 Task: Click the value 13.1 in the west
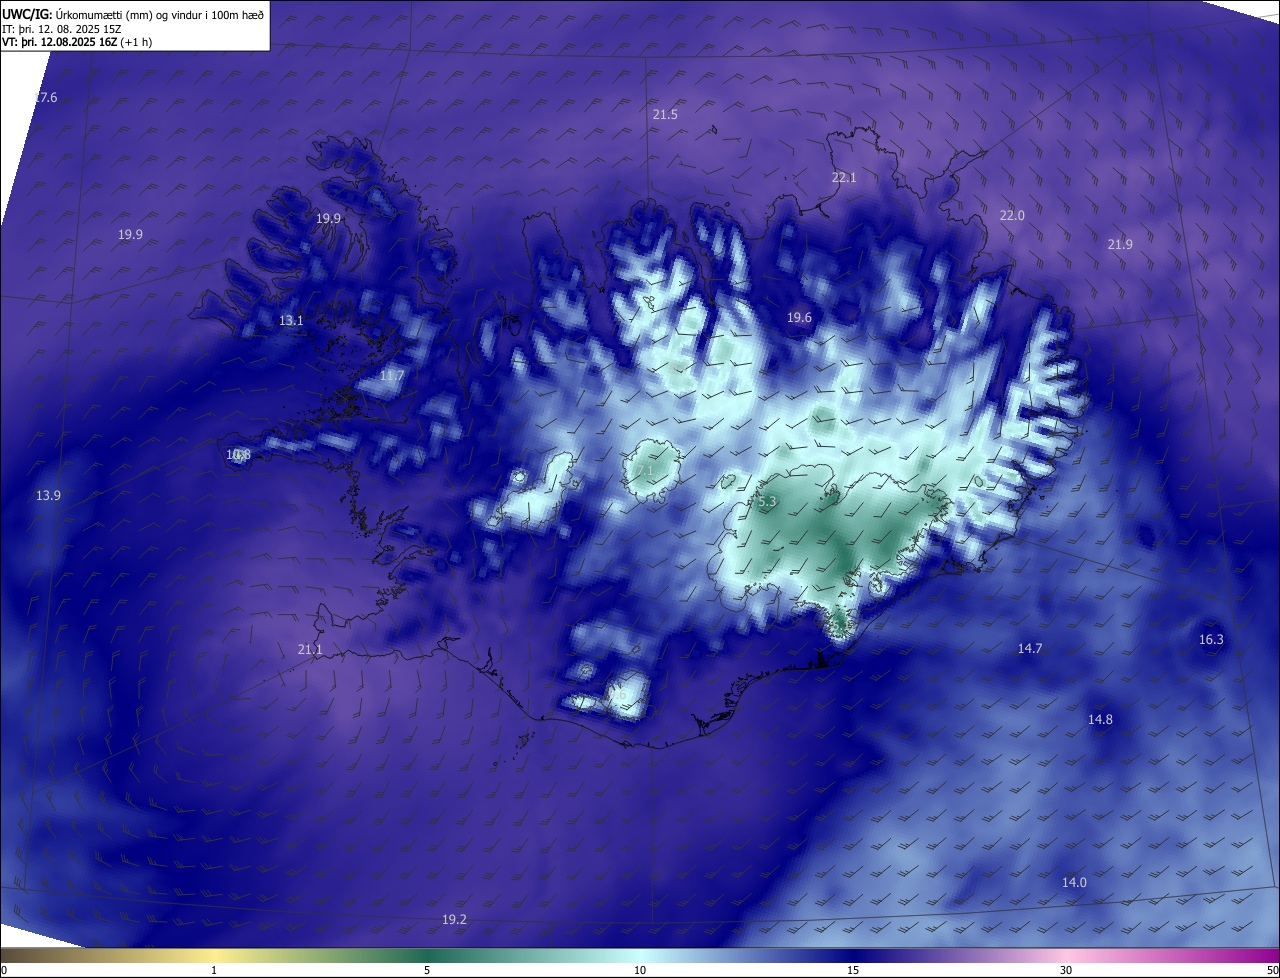[x=291, y=321]
